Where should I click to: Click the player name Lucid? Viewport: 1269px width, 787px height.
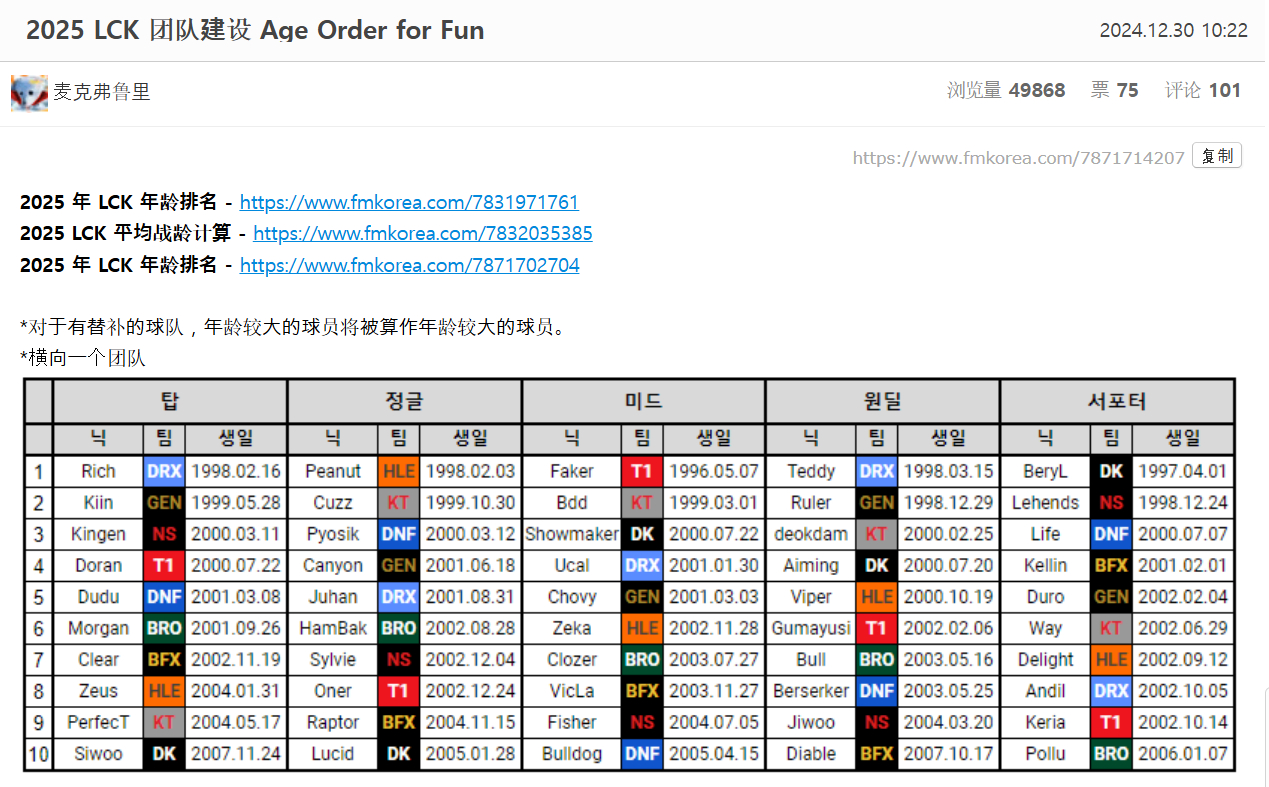pos(333,754)
